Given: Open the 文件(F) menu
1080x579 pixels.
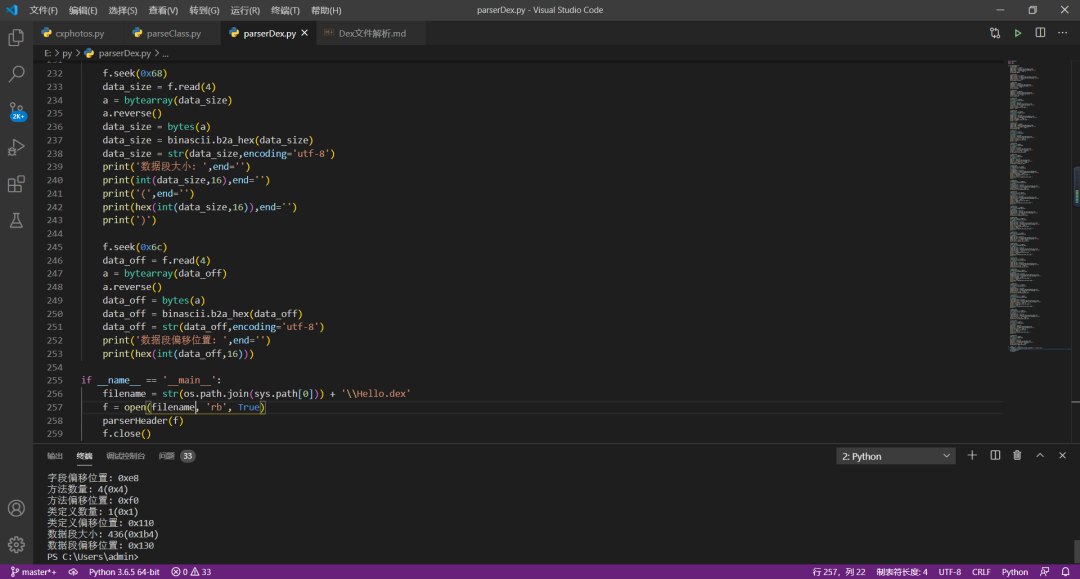Looking at the screenshot, I should click(x=43, y=10).
